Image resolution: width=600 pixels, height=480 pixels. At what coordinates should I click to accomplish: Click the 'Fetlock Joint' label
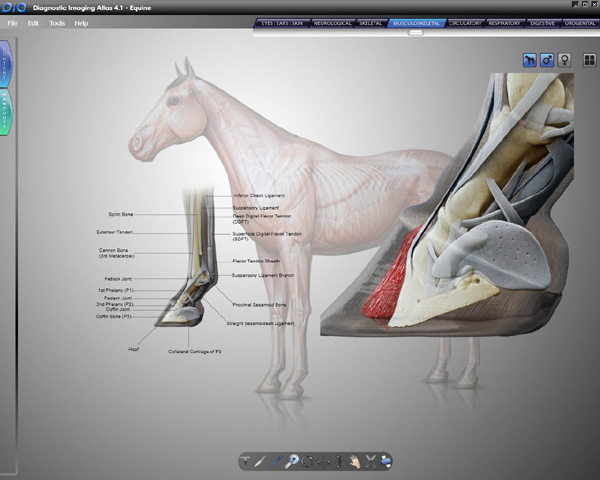coord(118,279)
